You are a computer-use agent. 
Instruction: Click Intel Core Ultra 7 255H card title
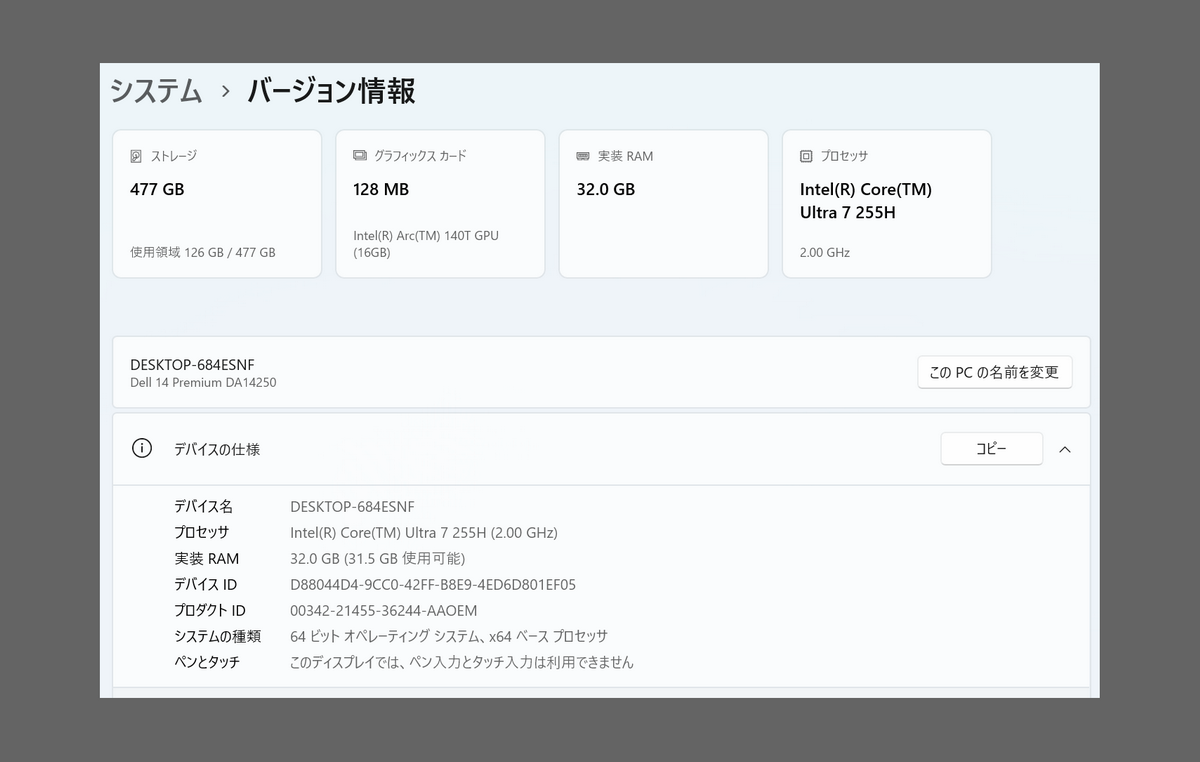coord(865,201)
